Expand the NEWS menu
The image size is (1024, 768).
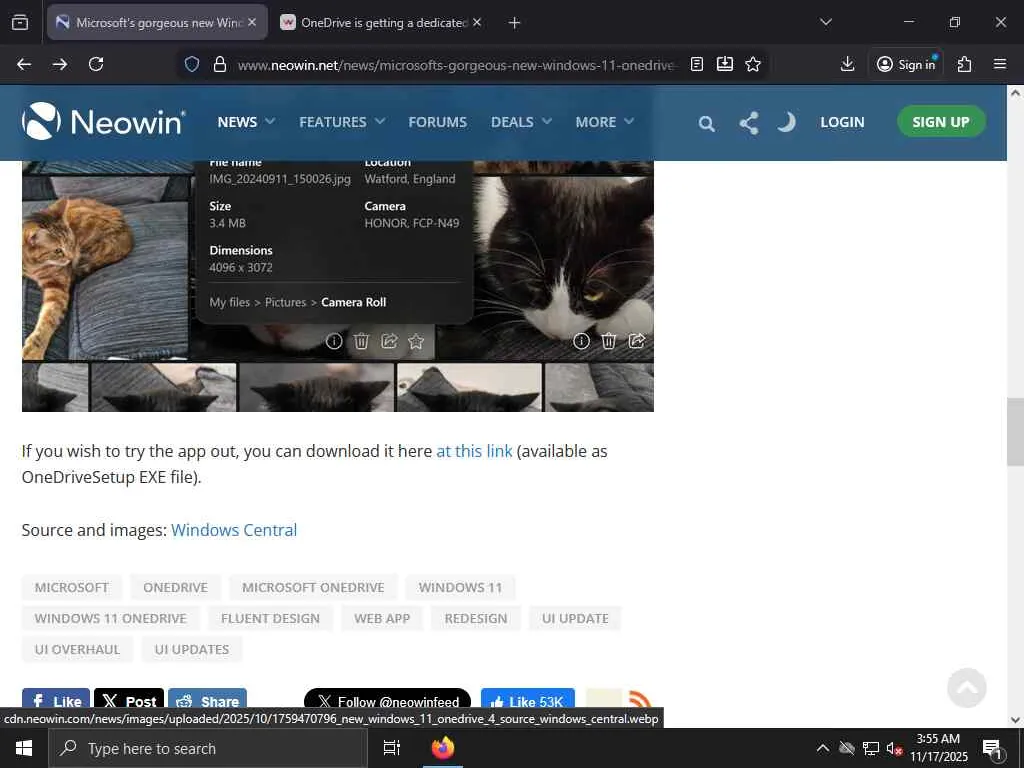tap(246, 122)
